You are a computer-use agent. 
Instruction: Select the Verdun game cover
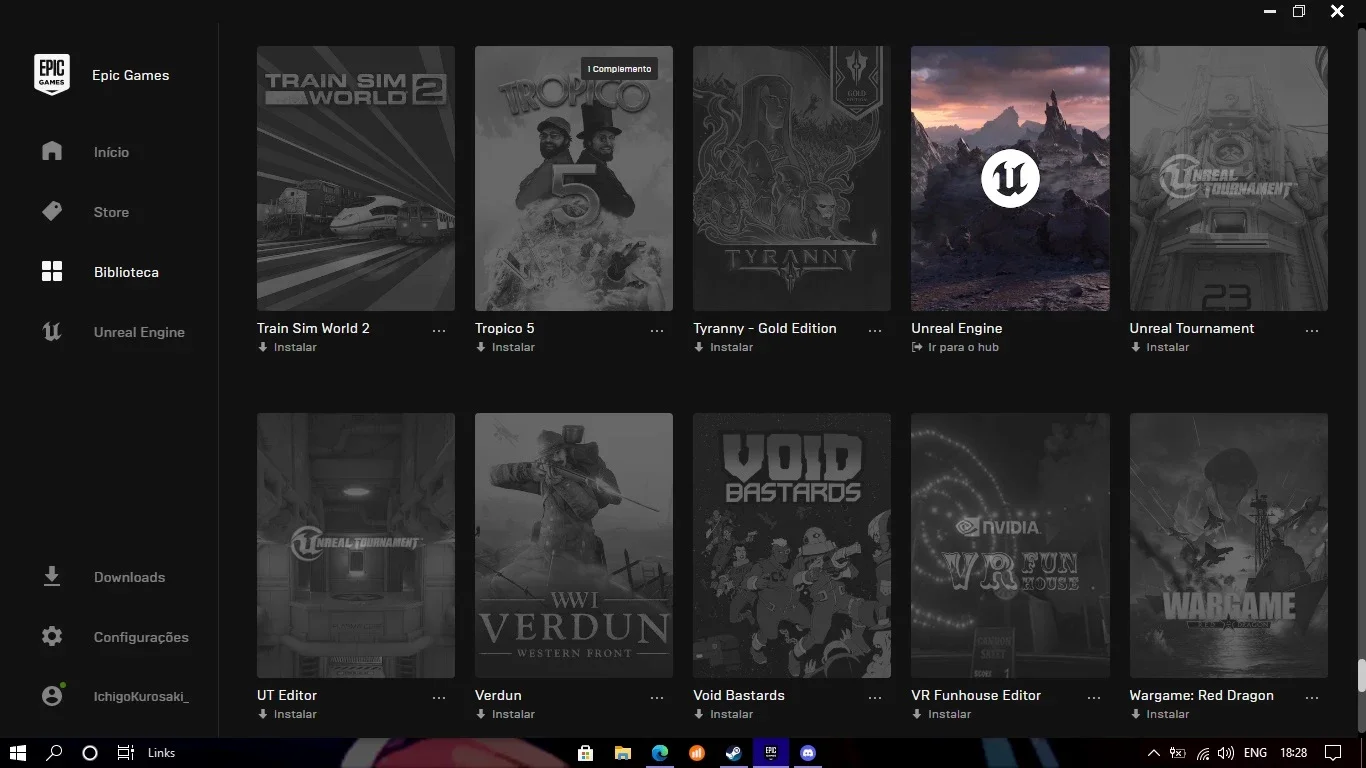coord(574,546)
